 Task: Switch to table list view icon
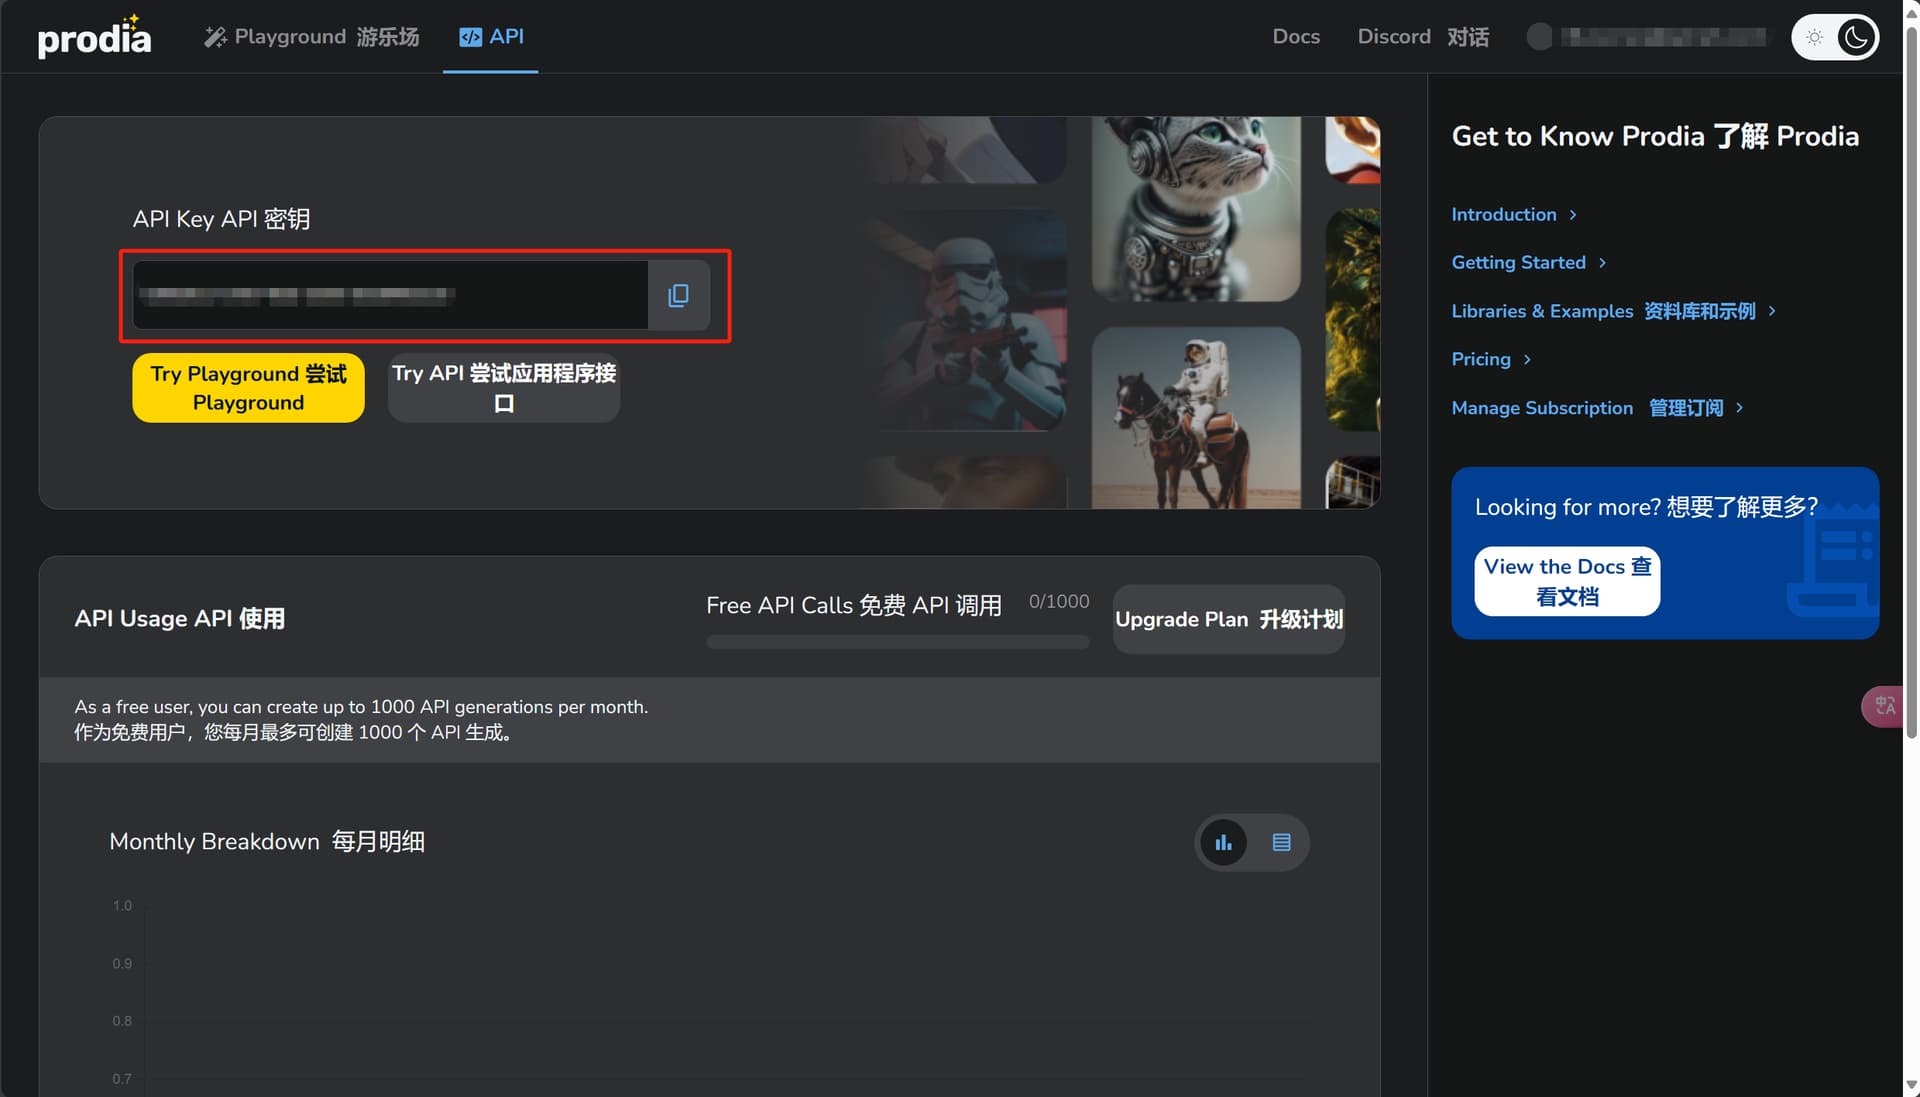coord(1281,843)
